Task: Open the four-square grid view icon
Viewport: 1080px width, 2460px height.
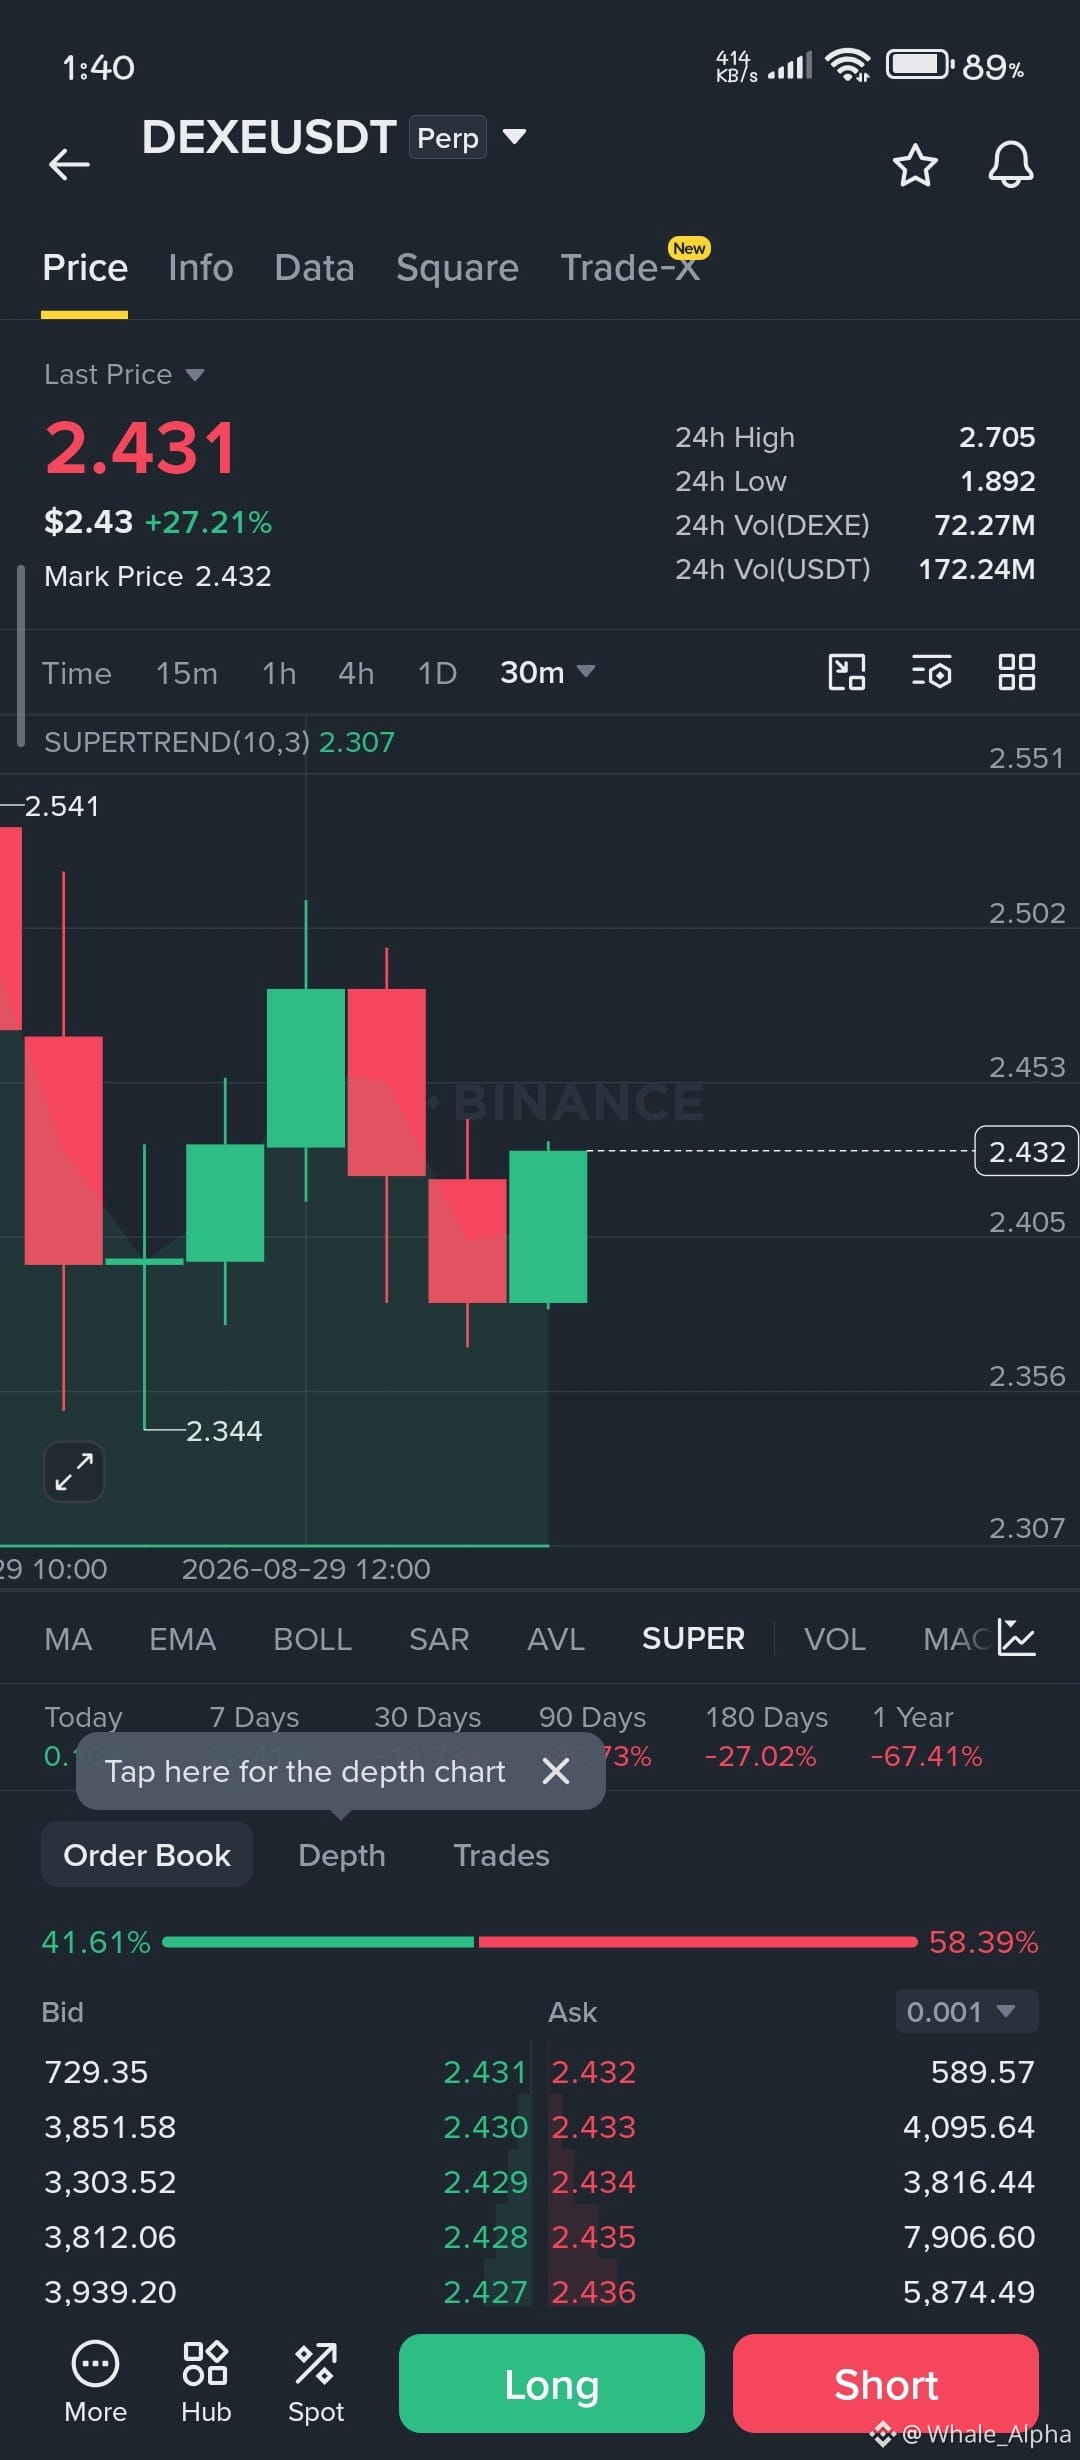Action: [1017, 672]
